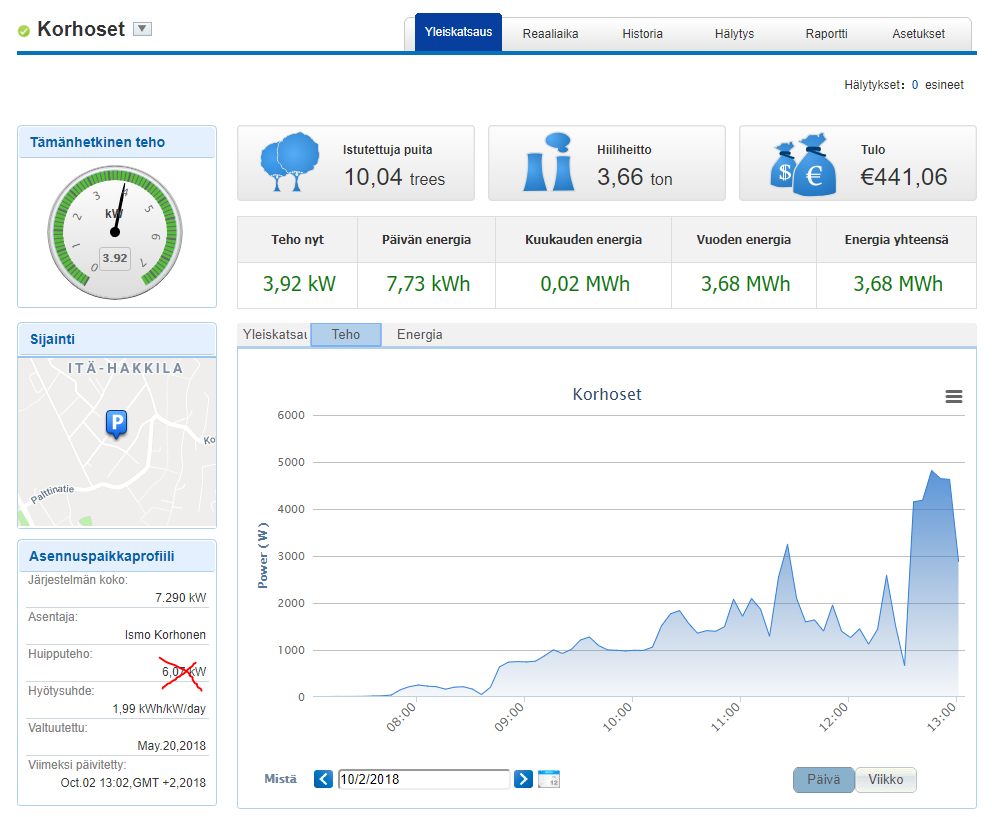
Task: Click the current power gauge dial
Action: pos(115,232)
